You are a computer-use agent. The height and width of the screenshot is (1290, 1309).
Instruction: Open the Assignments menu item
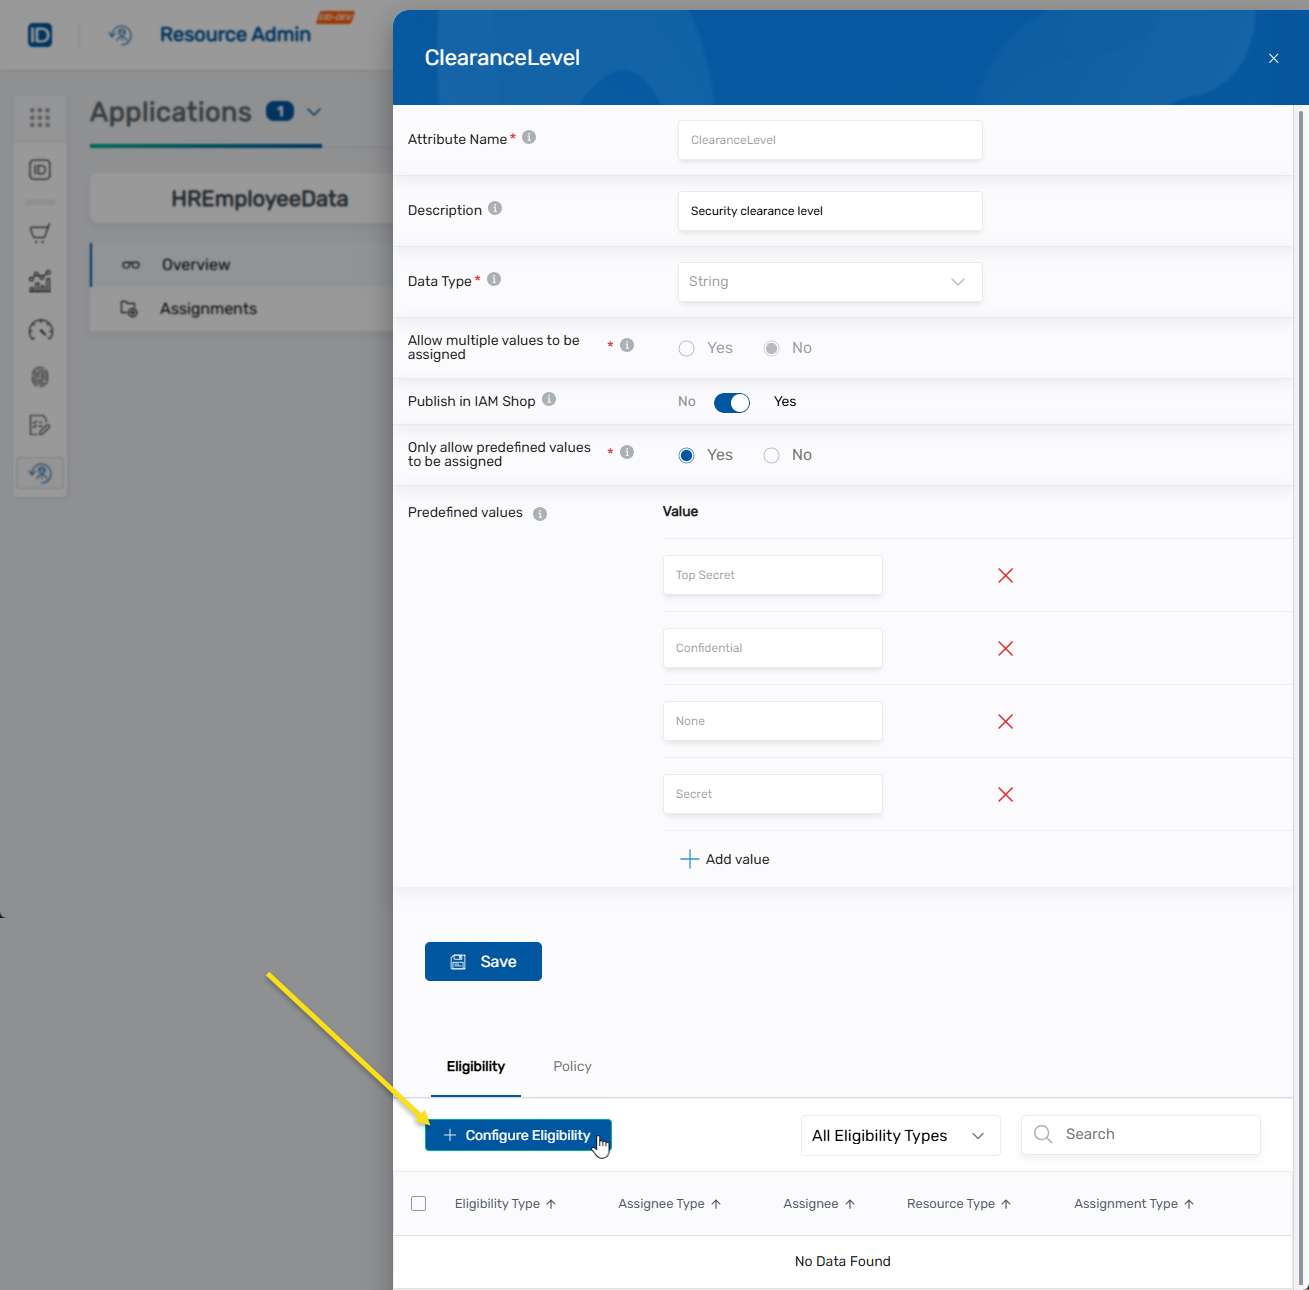207,308
